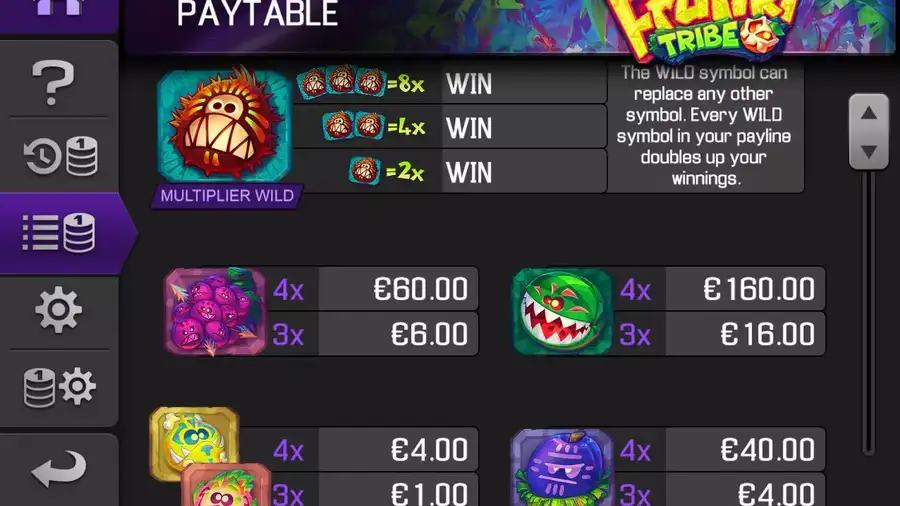Click the scroll down arrow
This screenshot has height=506, width=900.
(868, 151)
